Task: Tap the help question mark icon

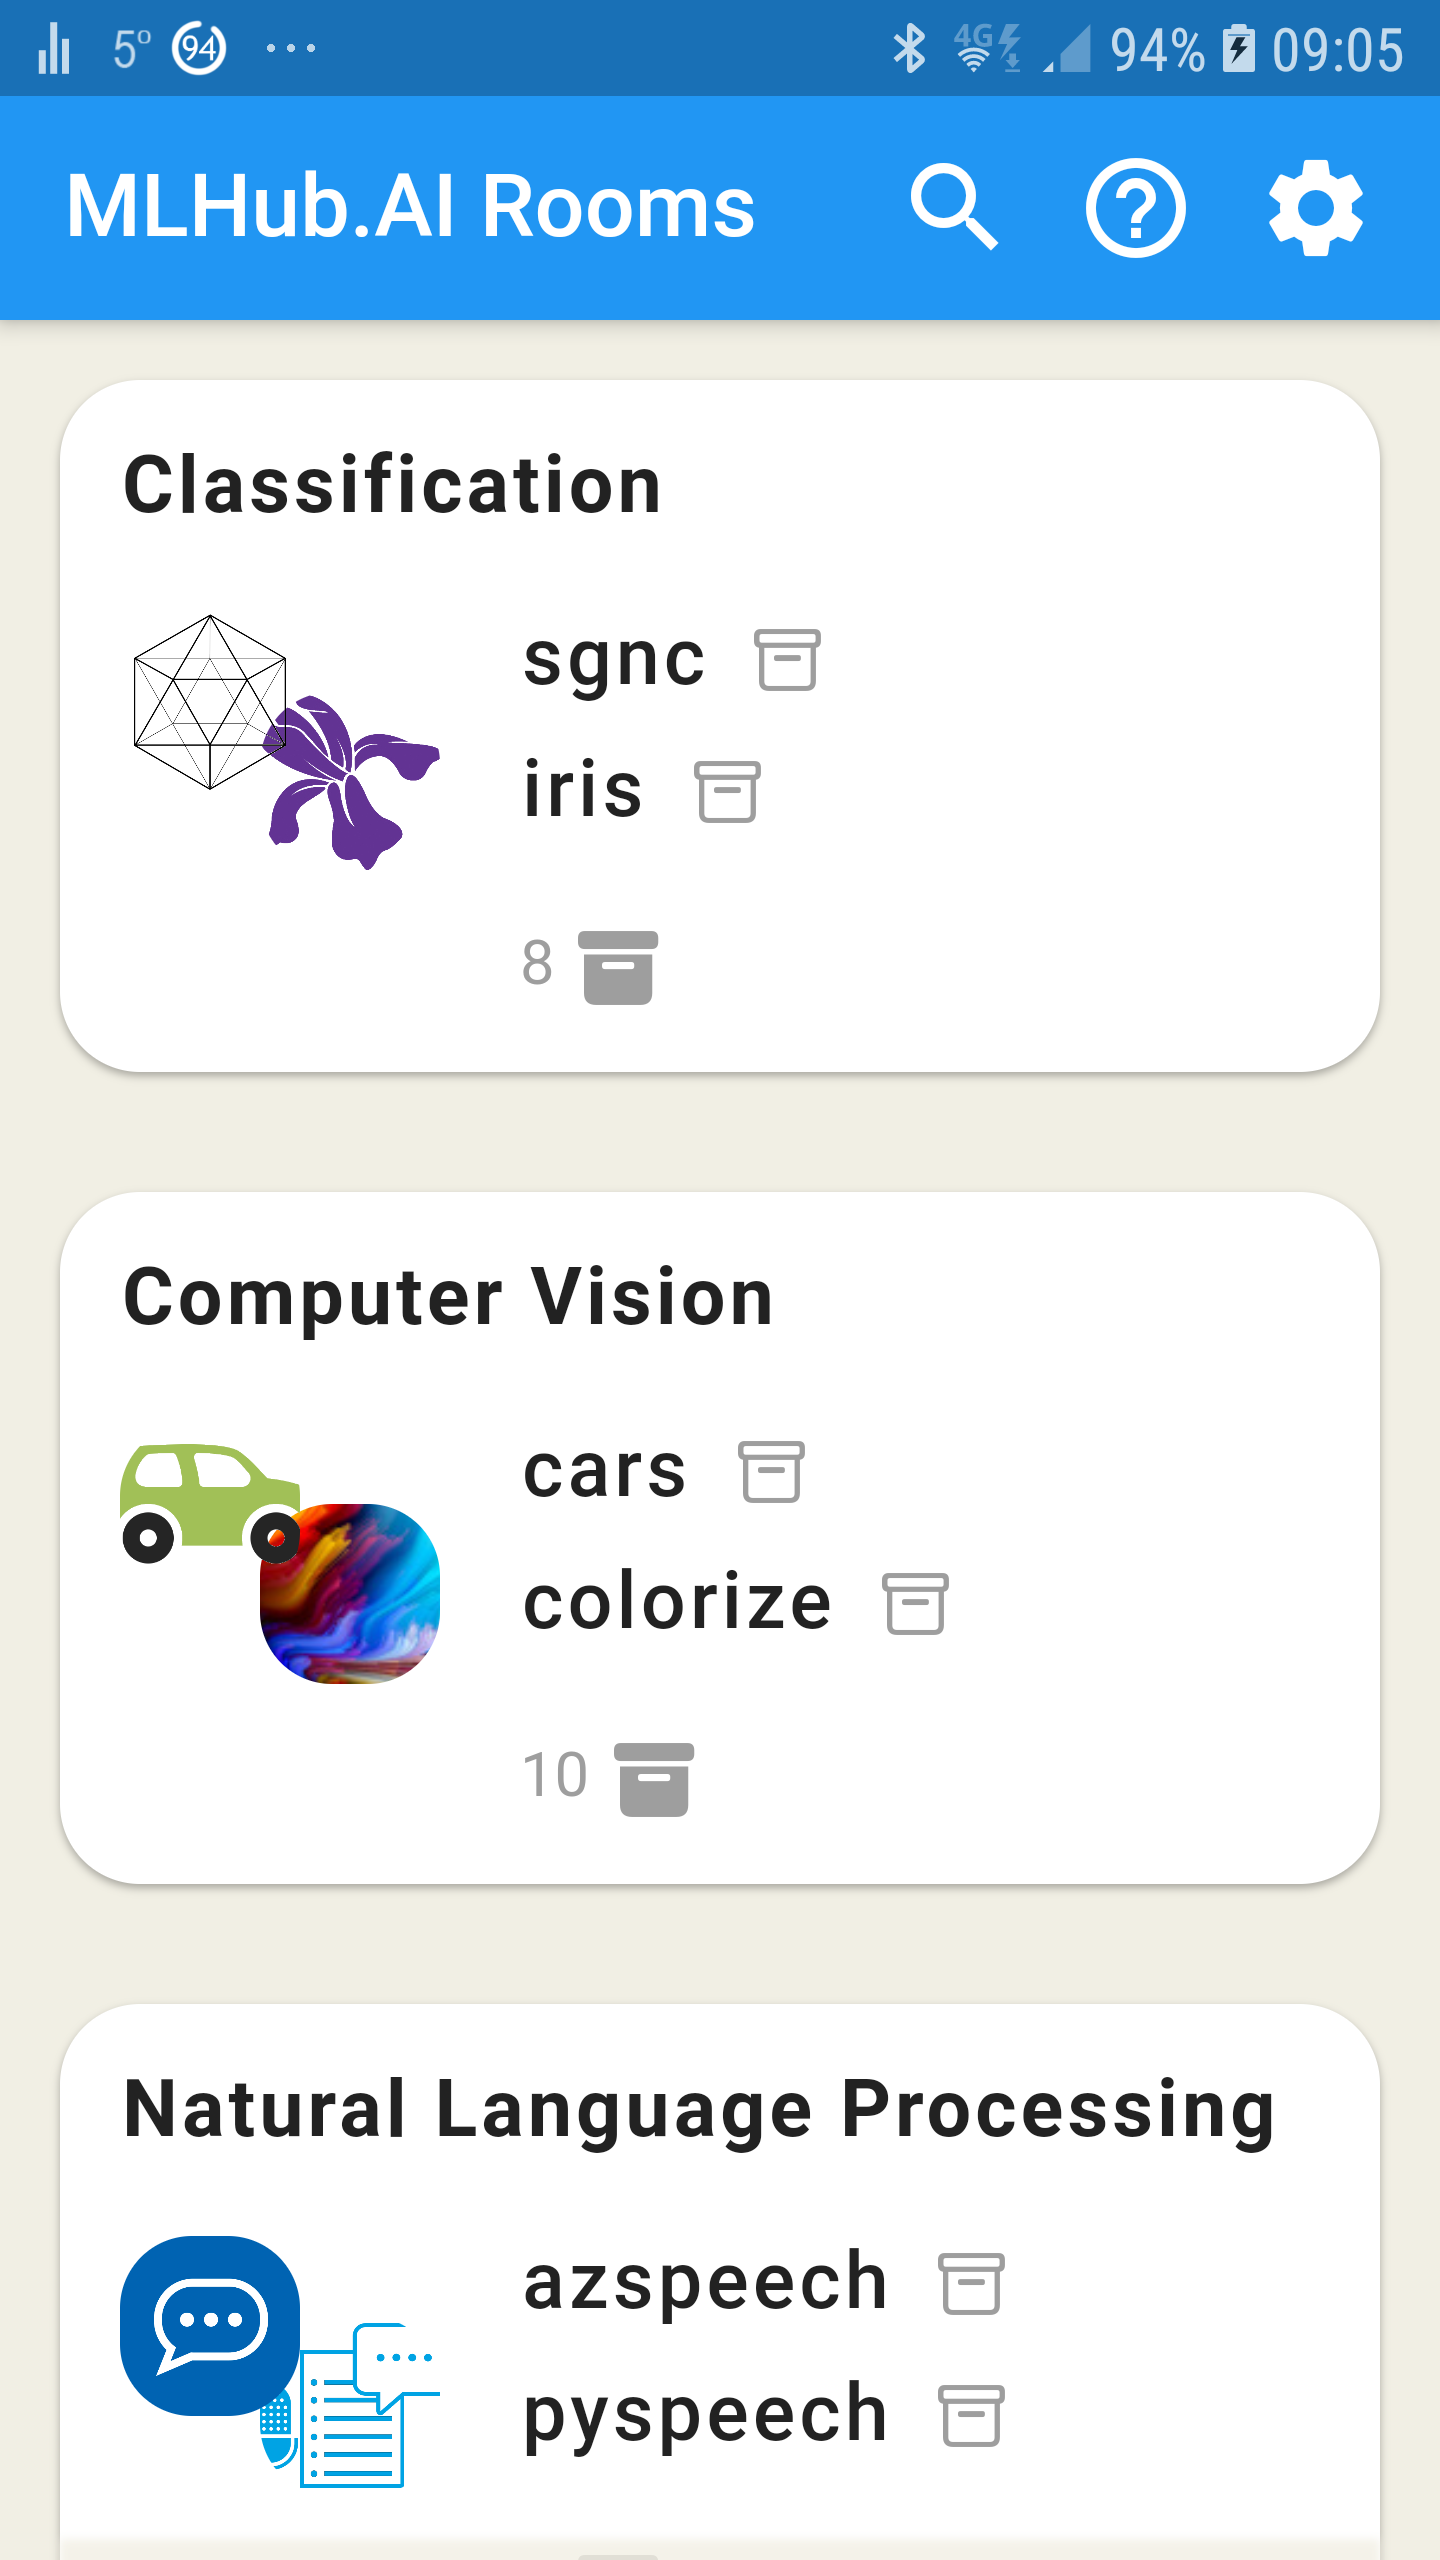Action: 1135,208
